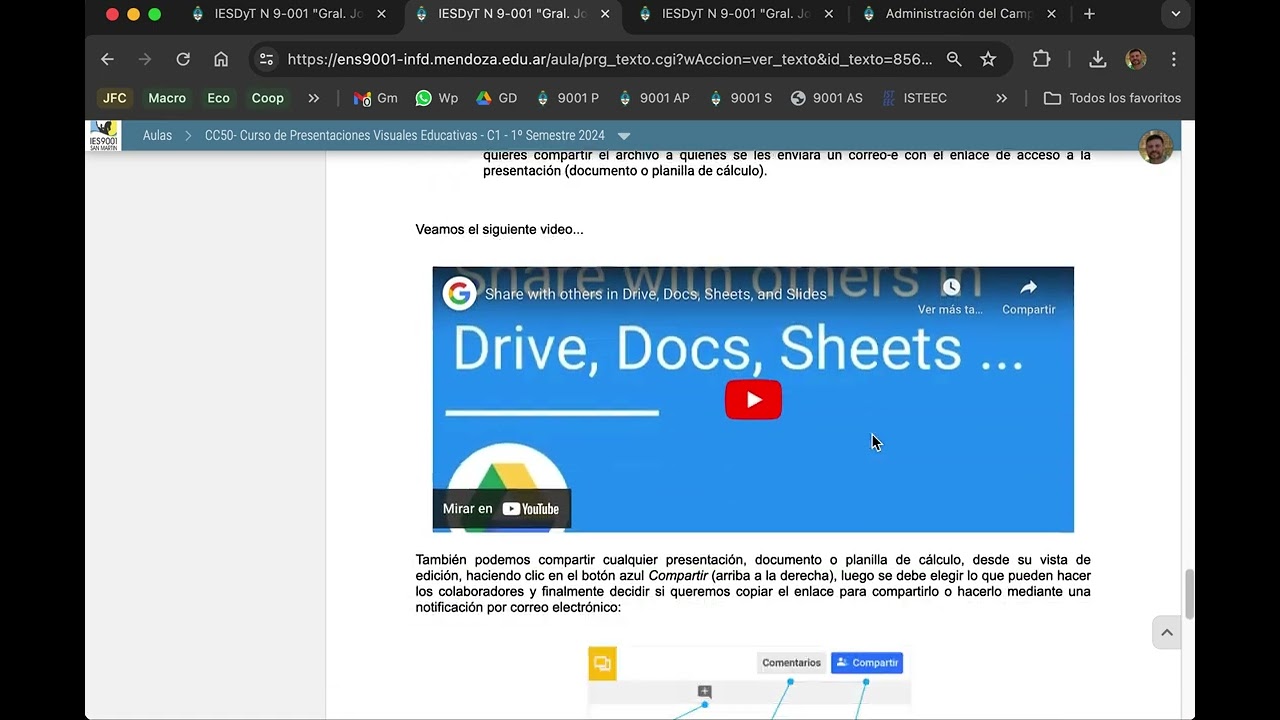Reload the current page

[x=183, y=59]
